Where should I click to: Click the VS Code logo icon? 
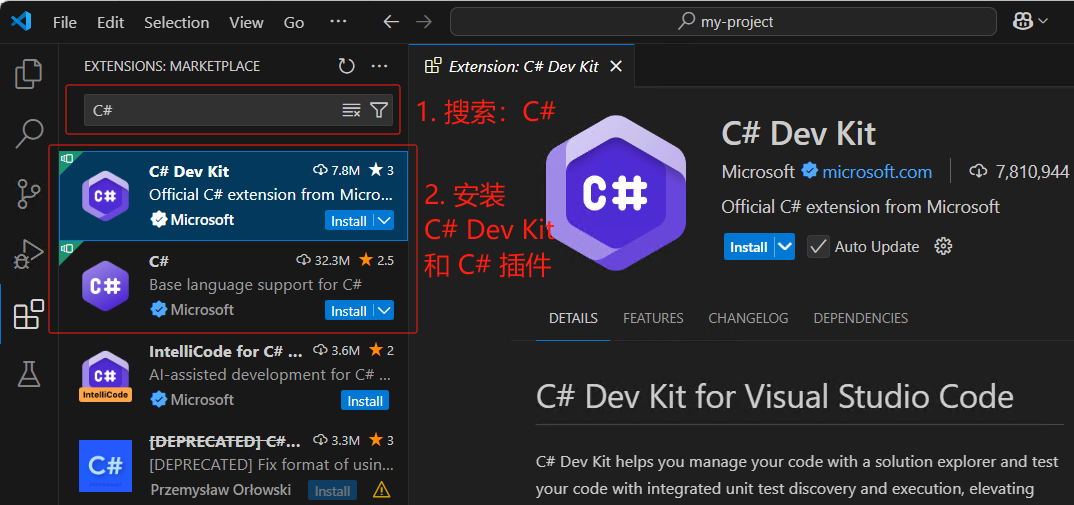21,22
